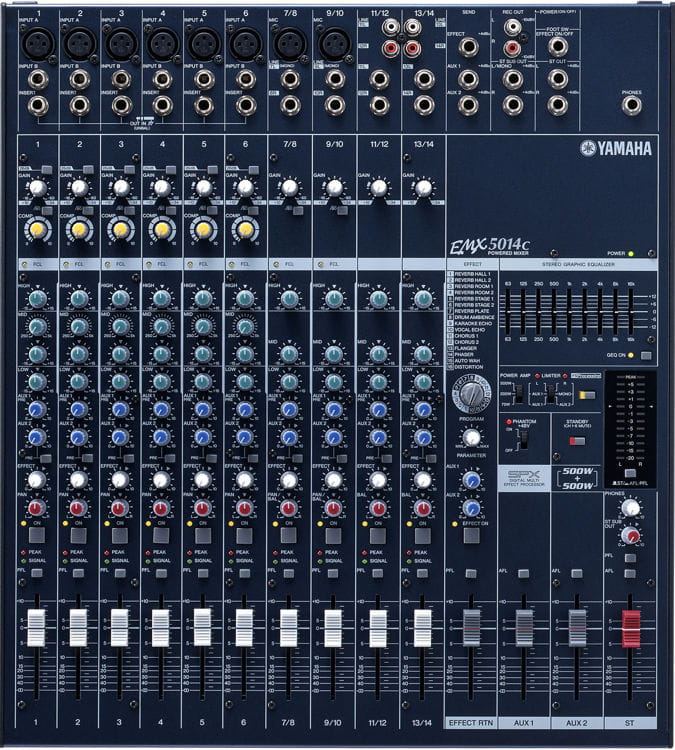Click the PHONES output jack
Image resolution: width=675 pixels, height=750 pixels.
pos(631,104)
